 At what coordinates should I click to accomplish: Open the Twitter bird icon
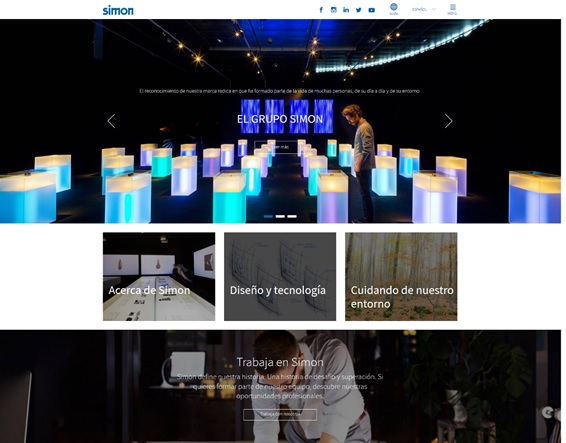358,10
